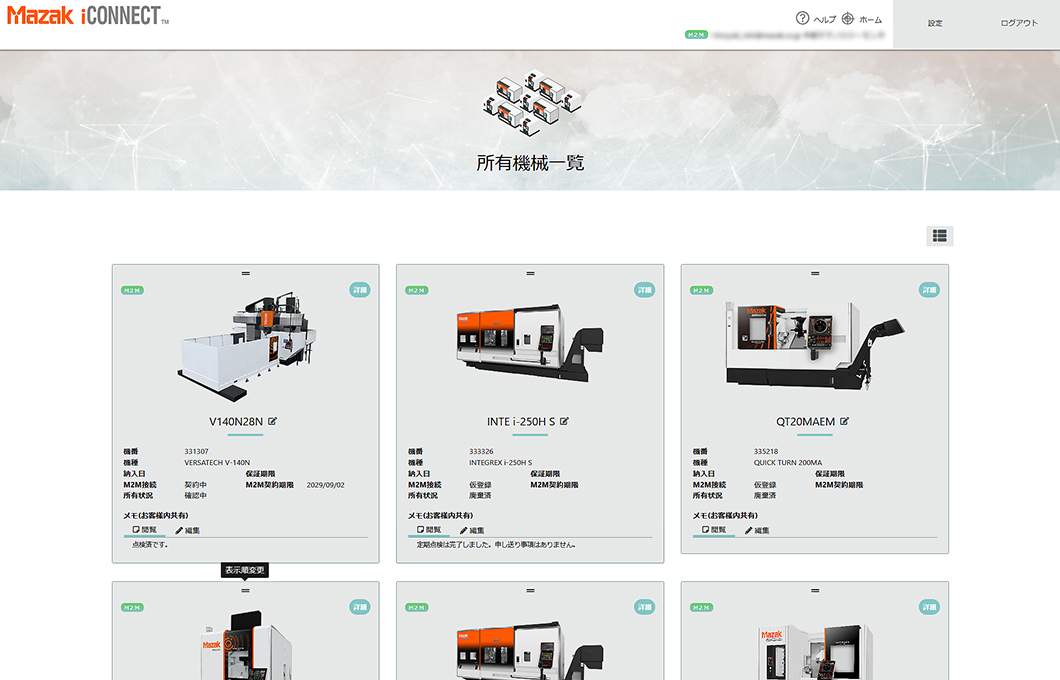Click the reorder handle under 表示順変更 tooltip
This screenshot has height=680, width=1060.
(245, 591)
